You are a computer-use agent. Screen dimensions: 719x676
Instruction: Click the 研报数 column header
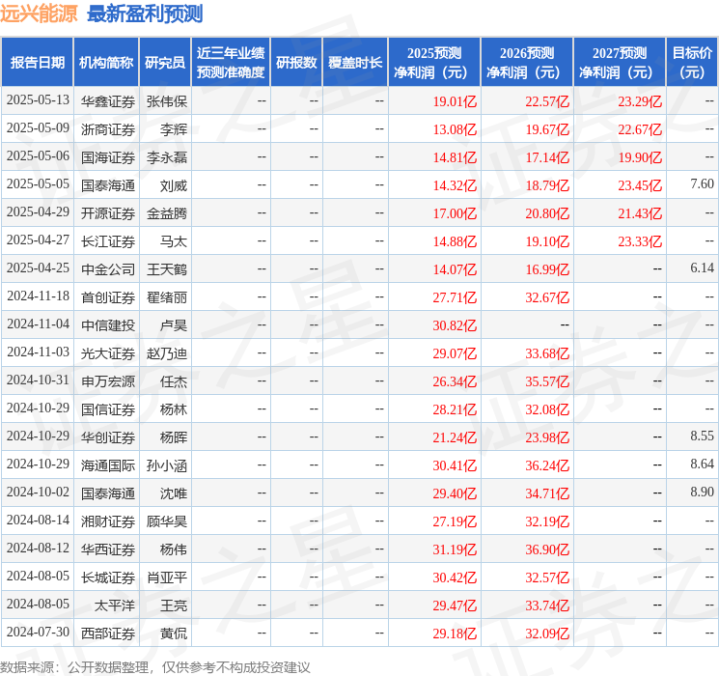296,62
